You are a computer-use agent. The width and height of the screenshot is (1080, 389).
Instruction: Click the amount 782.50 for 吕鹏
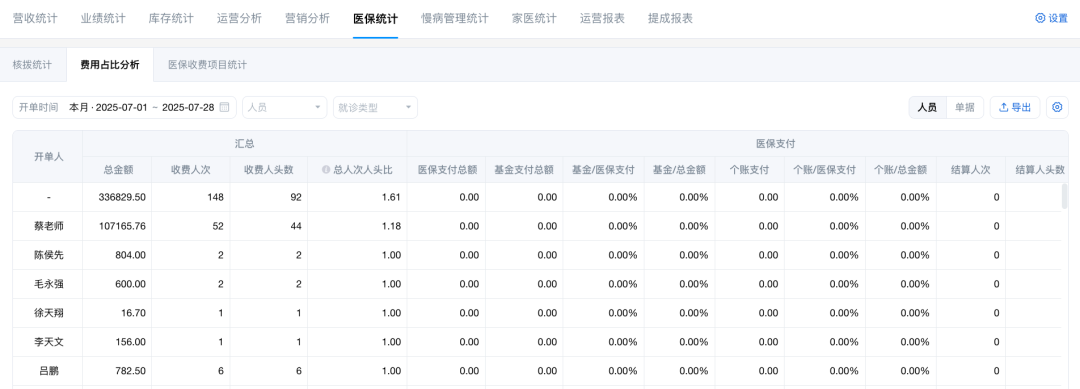[x=130, y=370]
